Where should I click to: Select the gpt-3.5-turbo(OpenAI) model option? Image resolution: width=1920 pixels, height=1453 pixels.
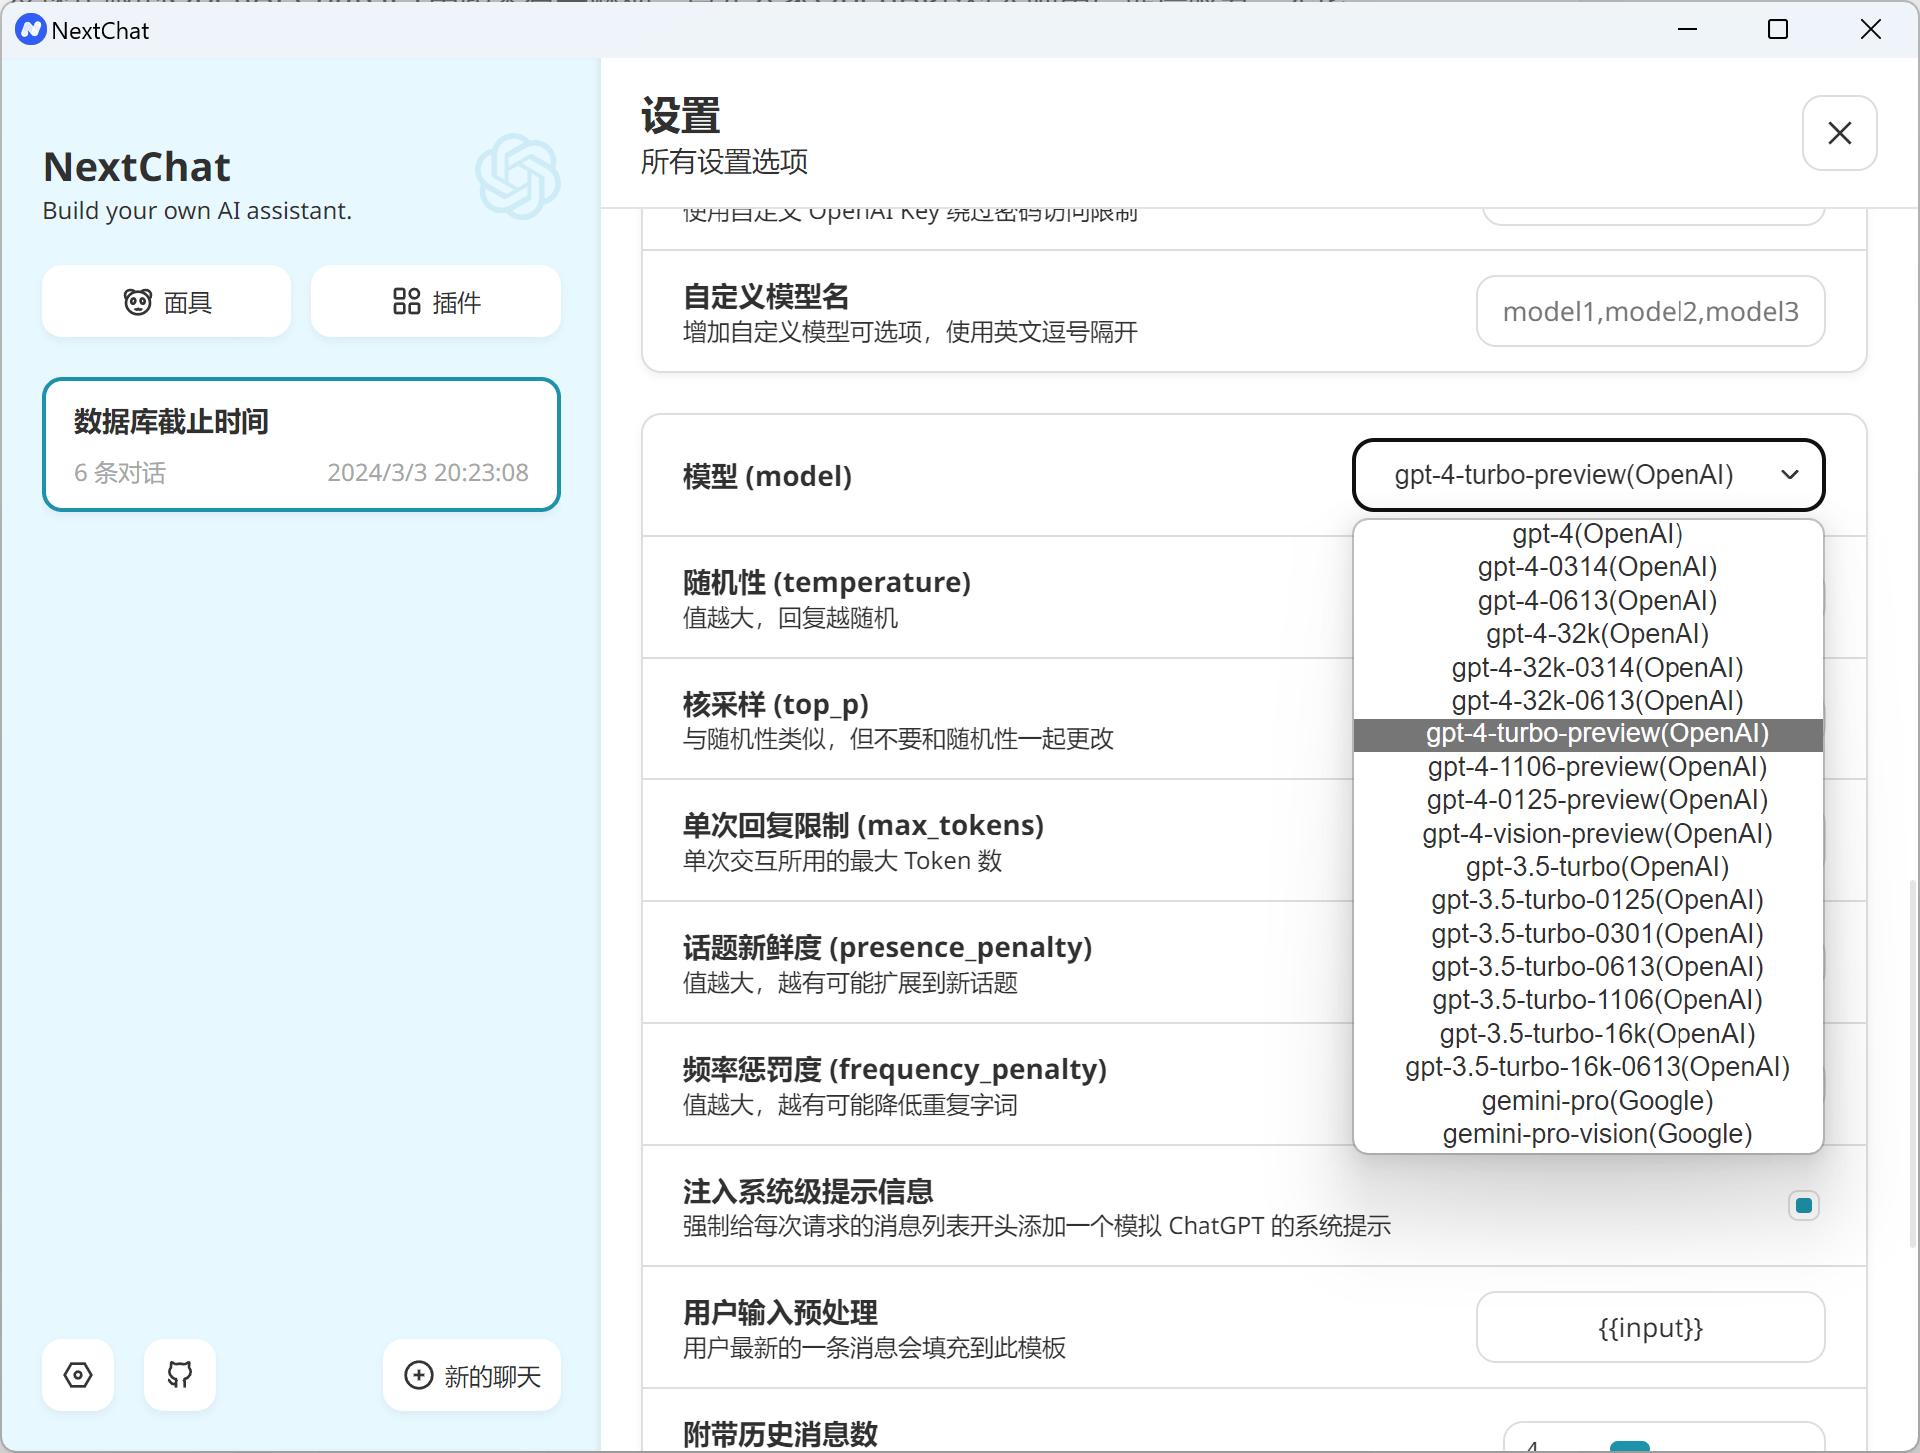tap(1596, 866)
